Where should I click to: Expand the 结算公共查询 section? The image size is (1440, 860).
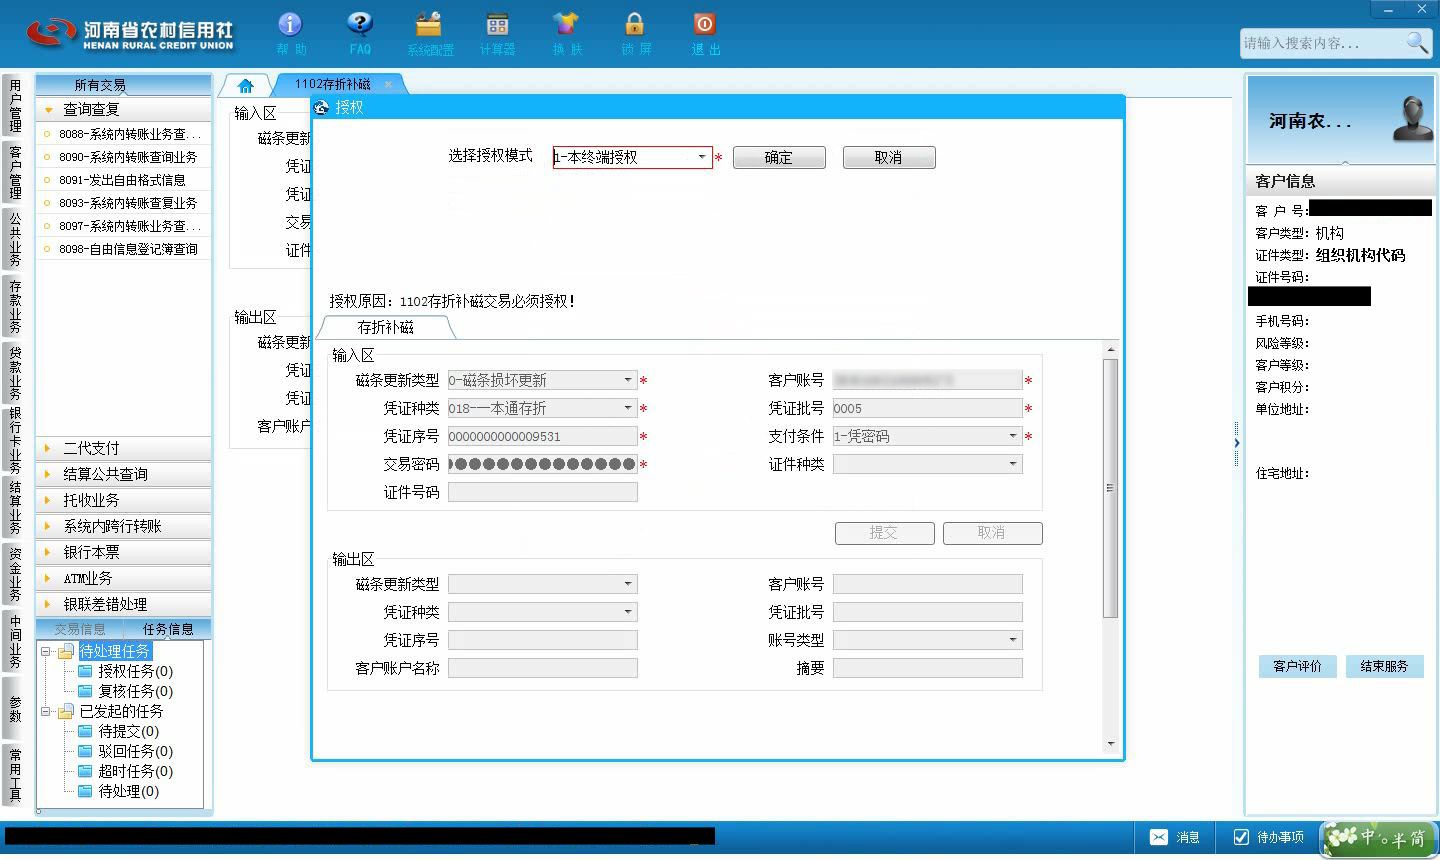pos(124,474)
